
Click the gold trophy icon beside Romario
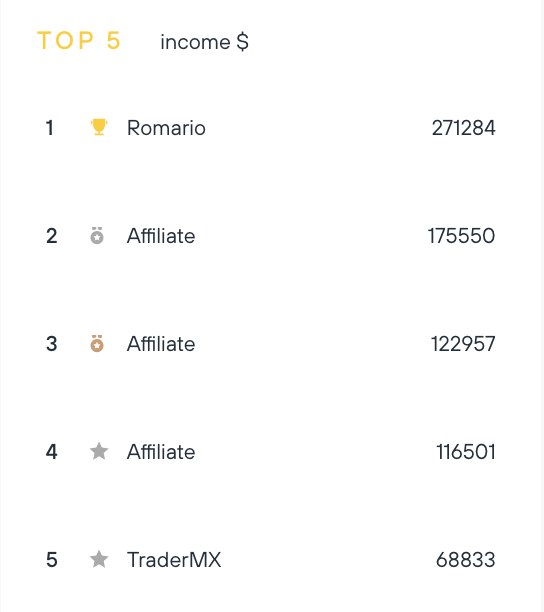[99, 127]
